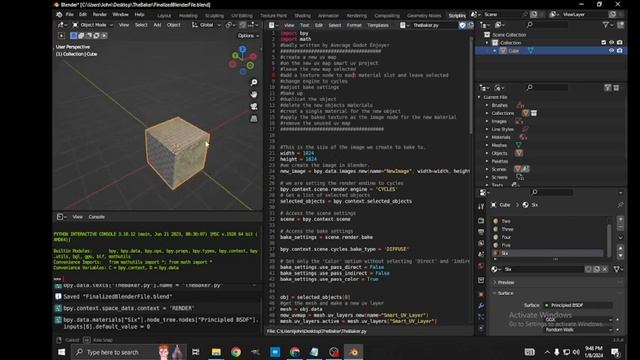Click the Principled BSDF surface button
640x360 pixels.
click(577, 305)
